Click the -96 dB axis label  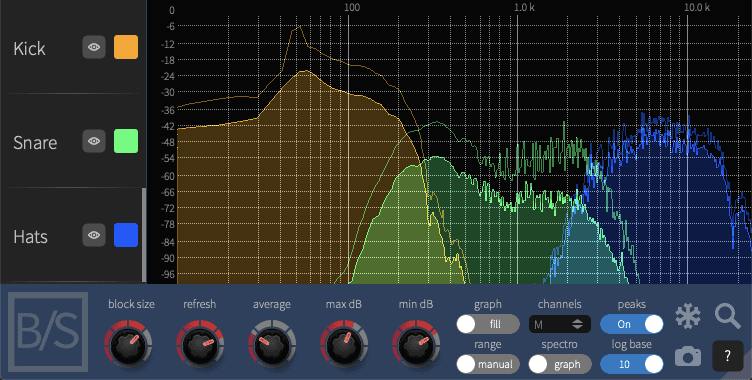pos(168,274)
